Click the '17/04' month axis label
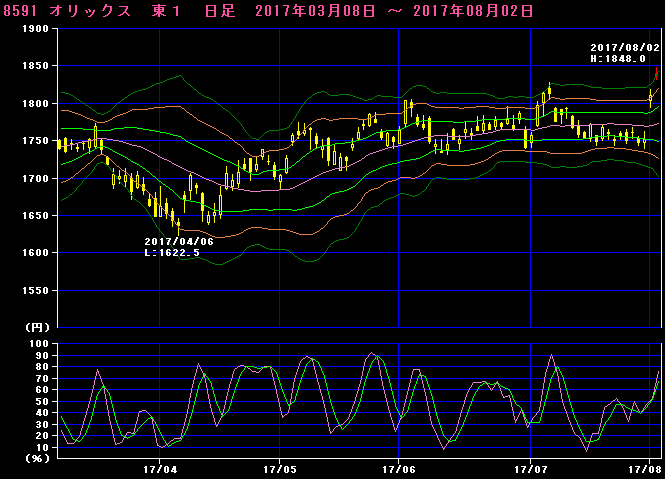This screenshot has height=479, width=665. click(160, 469)
